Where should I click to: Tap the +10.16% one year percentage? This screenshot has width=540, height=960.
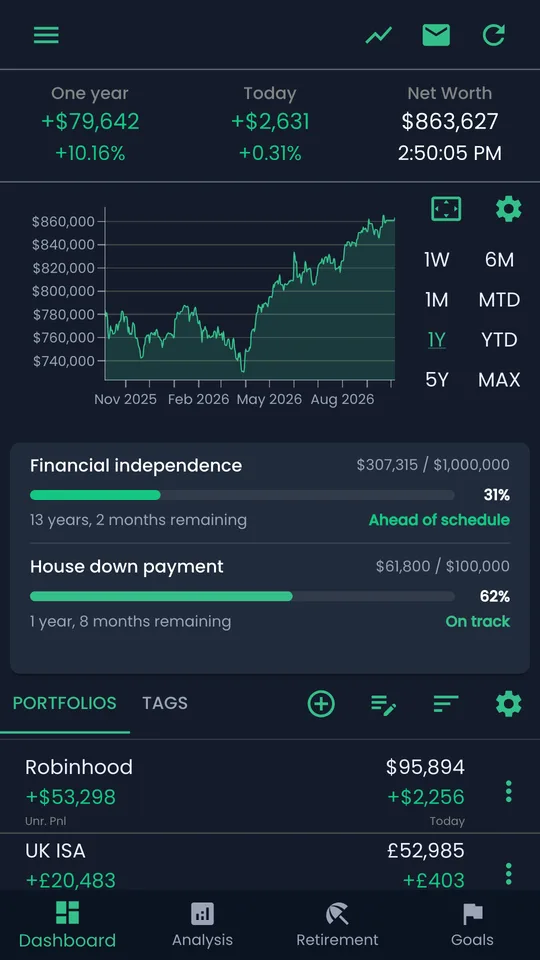coord(90,153)
